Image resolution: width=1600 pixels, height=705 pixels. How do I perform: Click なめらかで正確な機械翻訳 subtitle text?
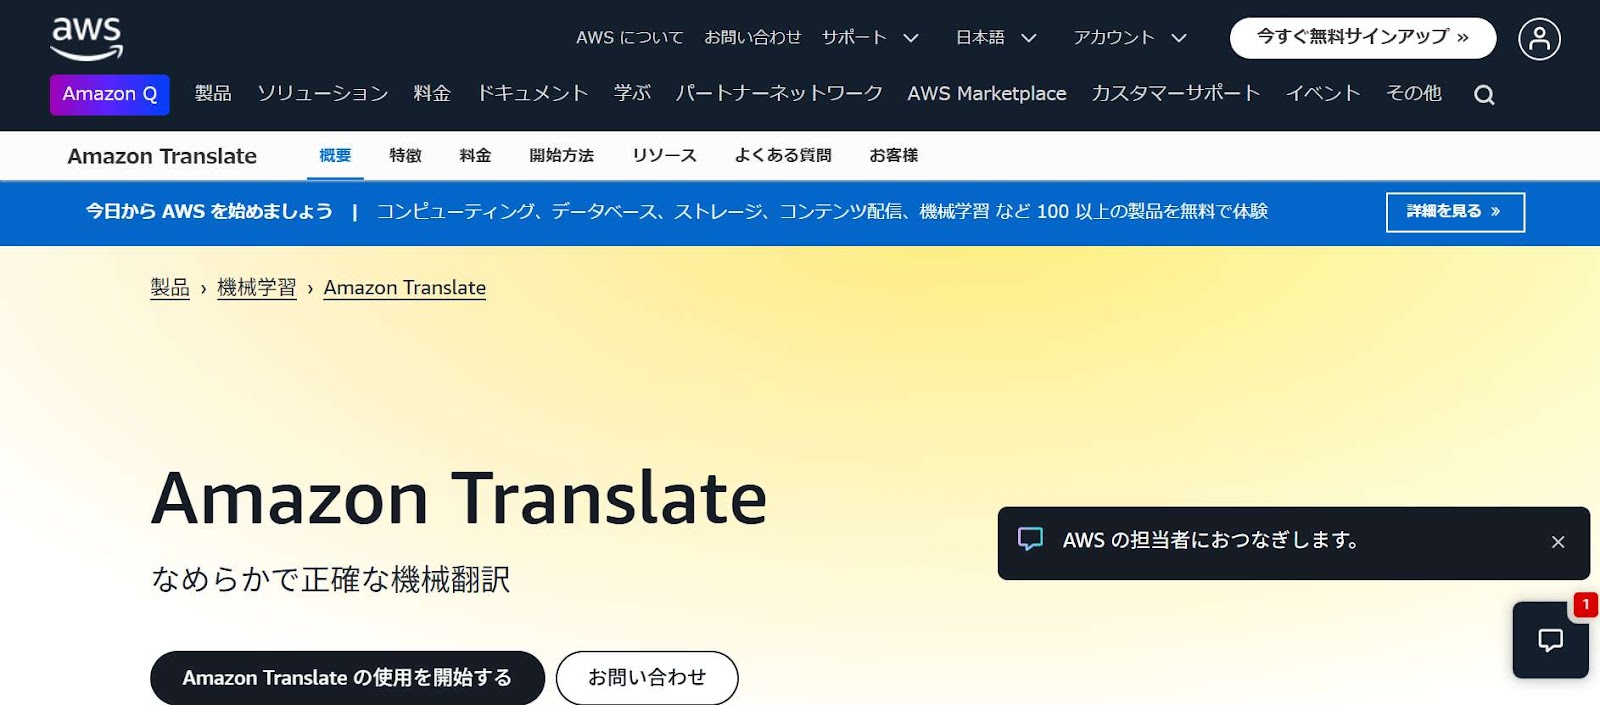click(x=331, y=579)
